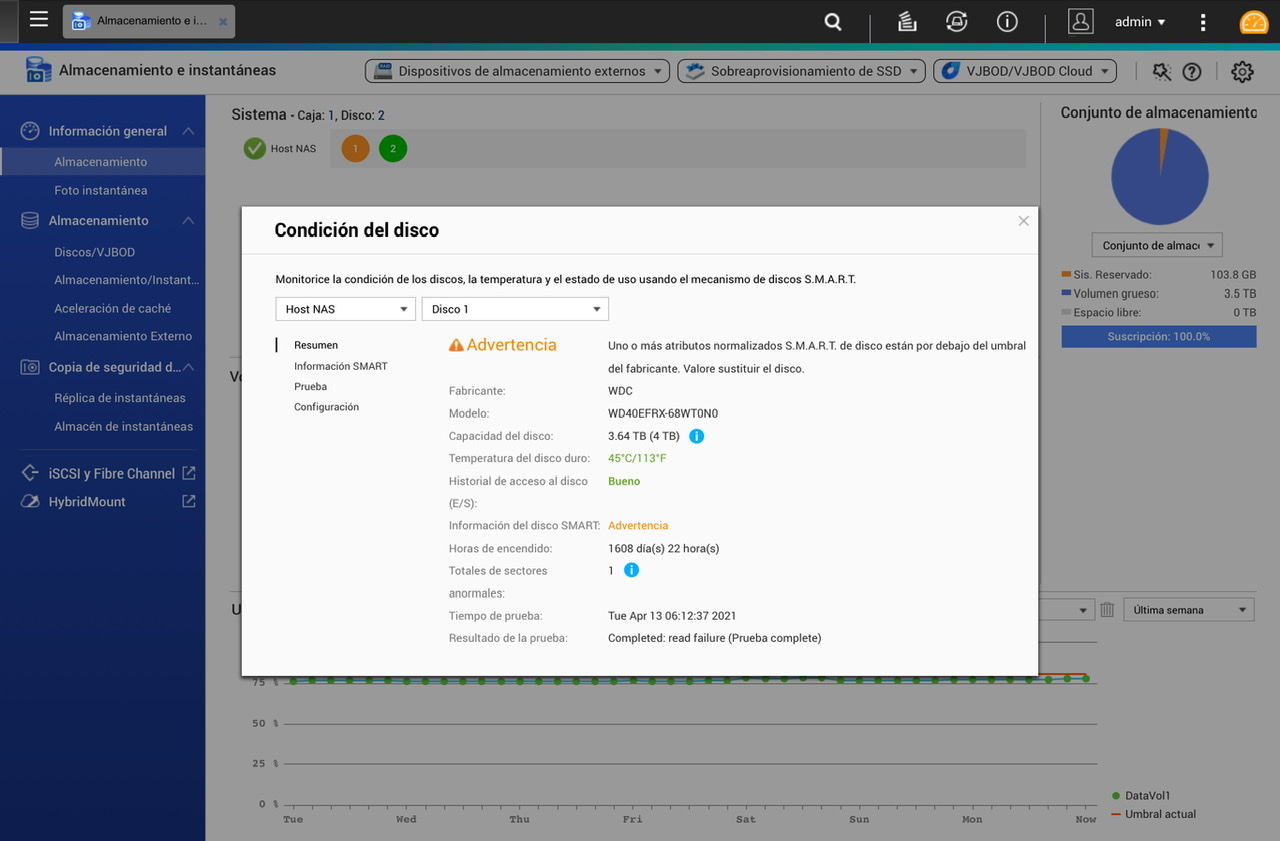Click the global settings gear icon
The height and width of the screenshot is (841, 1280).
pos(1242,72)
